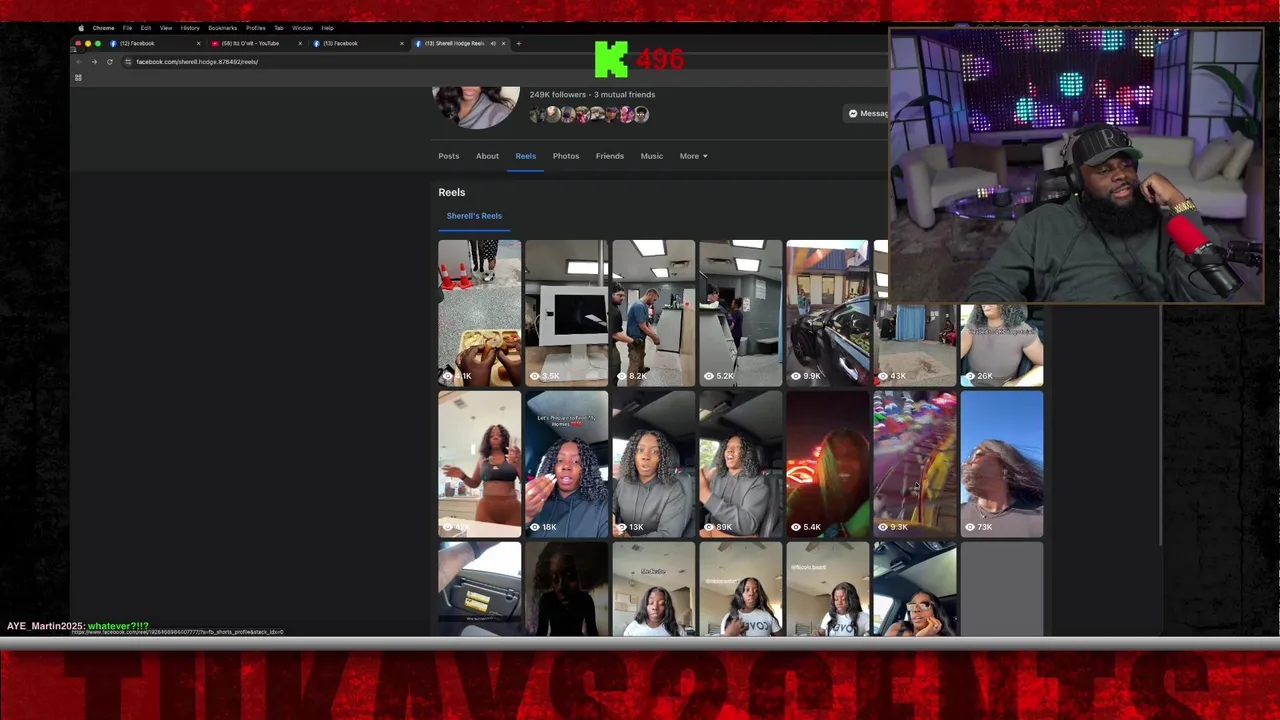Play the reel with 26K views
The height and width of the screenshot is (720, 1280).
[x=1001, y=345]
